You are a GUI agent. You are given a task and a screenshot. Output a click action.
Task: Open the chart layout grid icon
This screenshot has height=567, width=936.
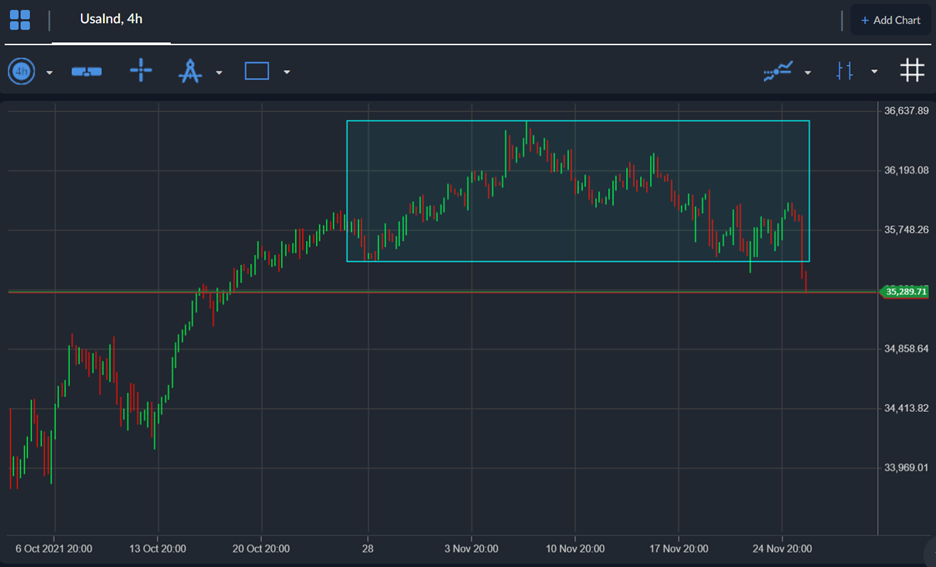click(20, 20)
